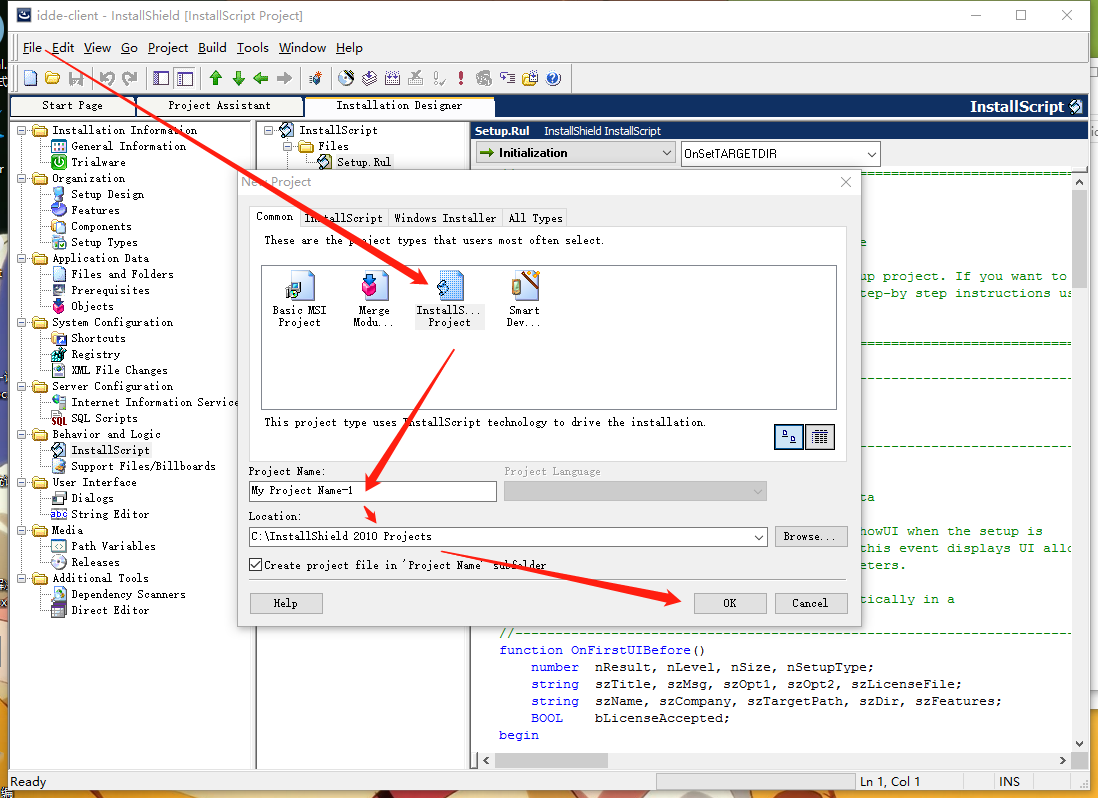Viewport: 1098px width, 798px height.
Task: Click the Browse... button for location
Action: [x=810, y=537]
